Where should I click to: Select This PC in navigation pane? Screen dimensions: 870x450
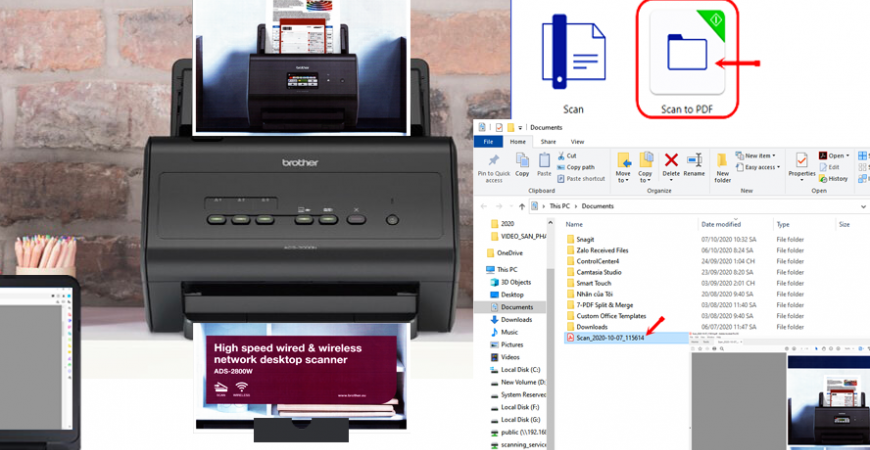[501, 269]
